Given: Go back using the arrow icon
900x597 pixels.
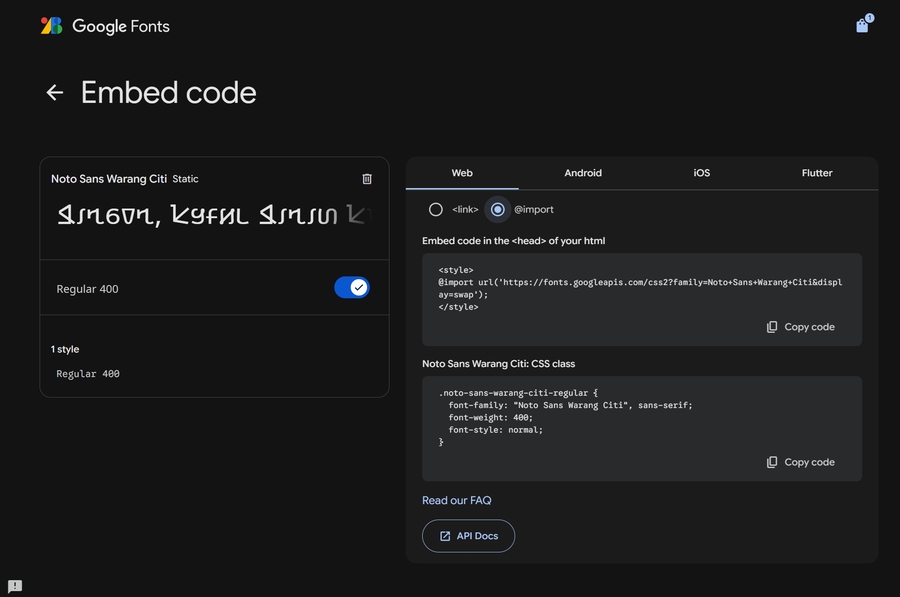Looking at the screenshot, I should [55, 93].
